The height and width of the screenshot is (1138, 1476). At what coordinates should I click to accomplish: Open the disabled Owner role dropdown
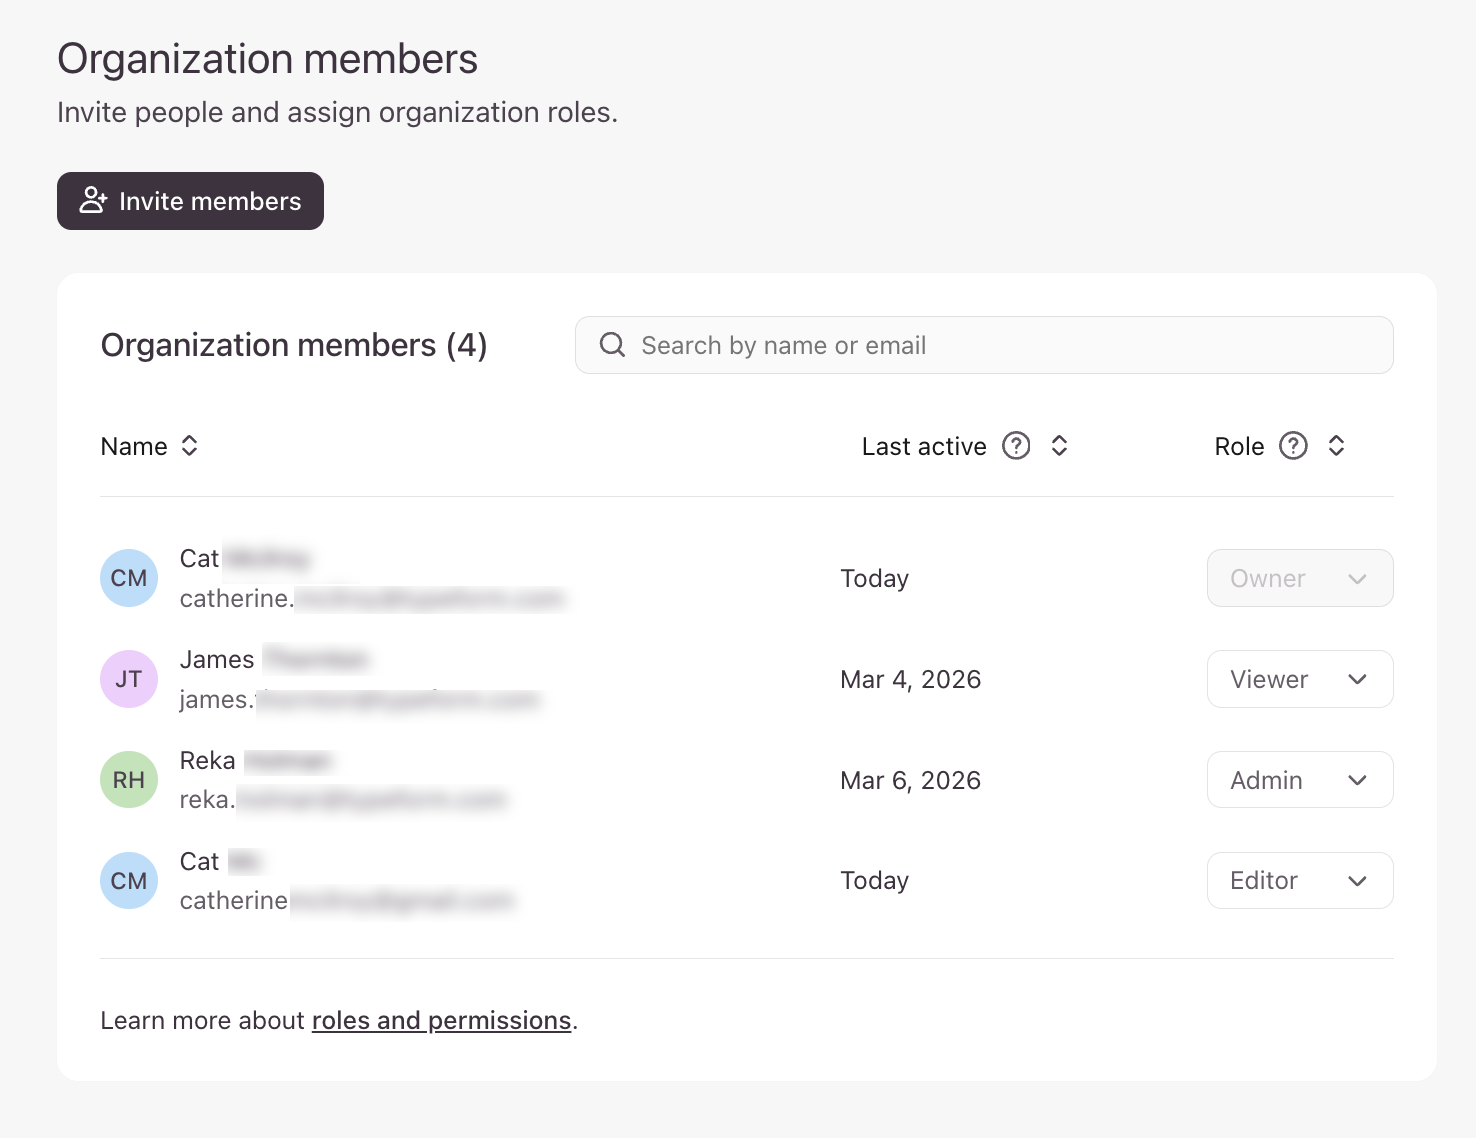click(x=1299, y=578)
